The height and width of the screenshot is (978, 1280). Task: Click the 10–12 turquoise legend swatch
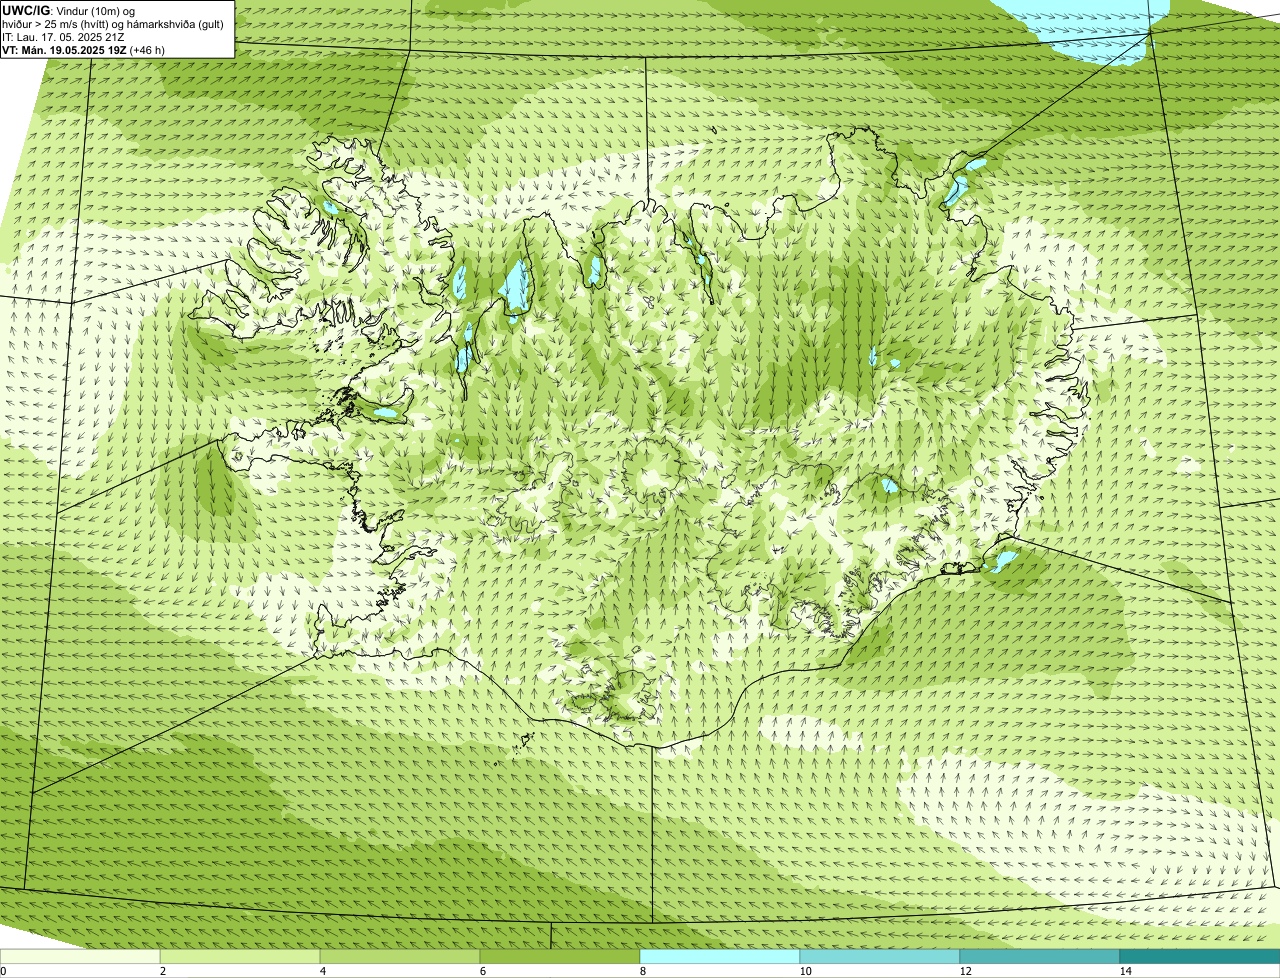pyautogui.click(x=880, y=956)
